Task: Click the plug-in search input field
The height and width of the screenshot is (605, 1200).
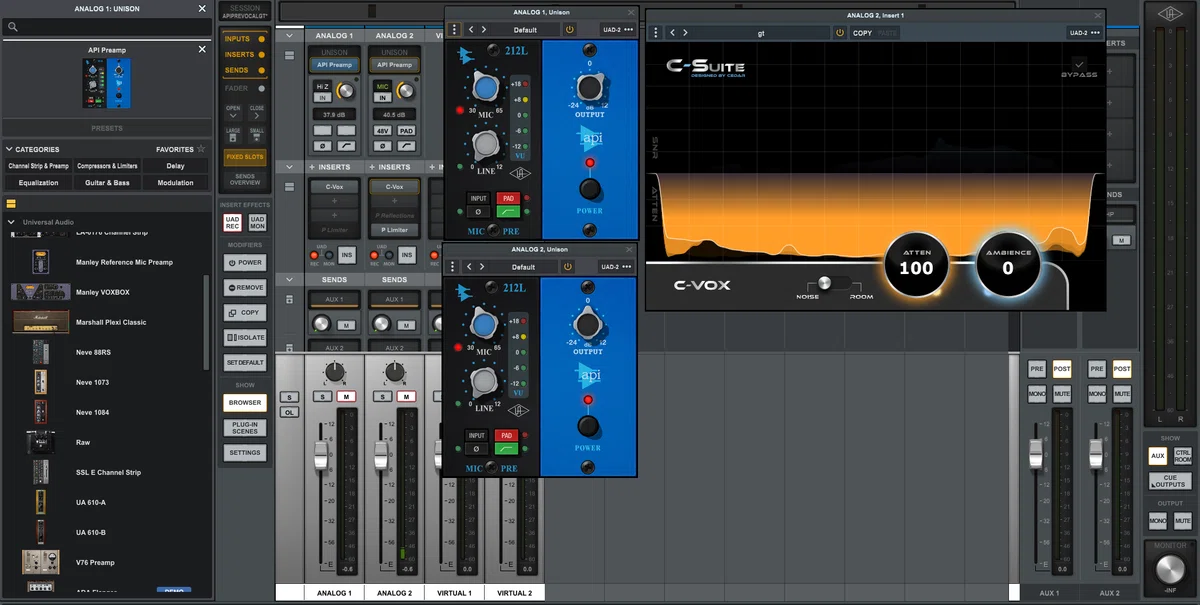Action: point(107,27)
